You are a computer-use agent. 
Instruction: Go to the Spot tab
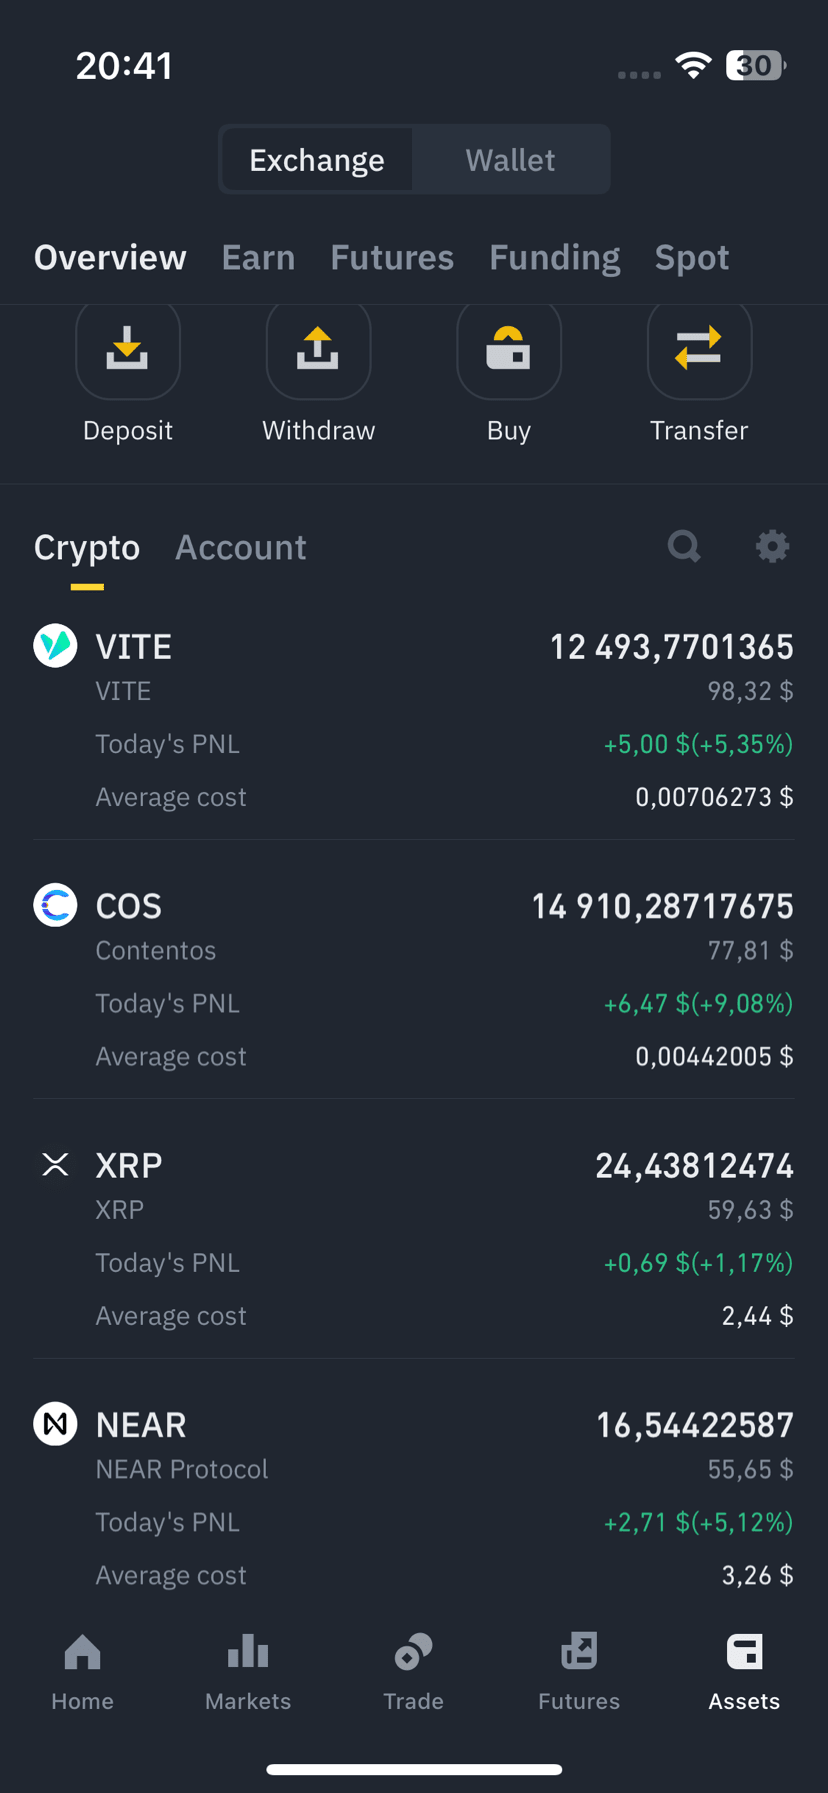coord(692,257)
